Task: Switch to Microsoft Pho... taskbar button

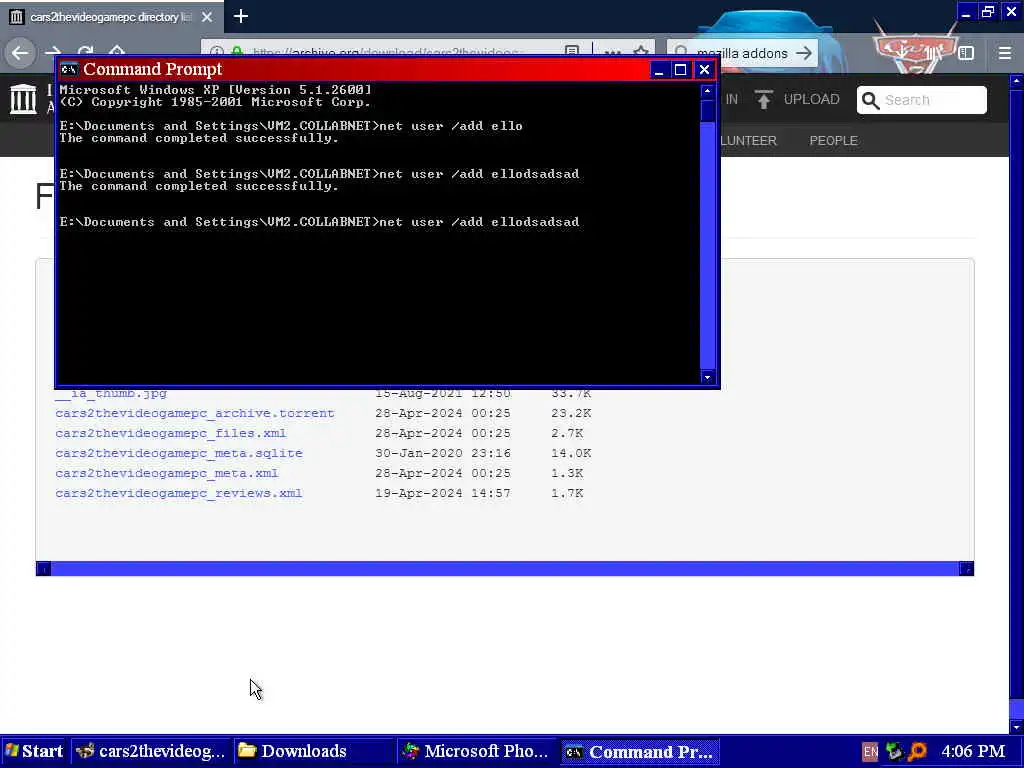Action: [x=476, y=752]
